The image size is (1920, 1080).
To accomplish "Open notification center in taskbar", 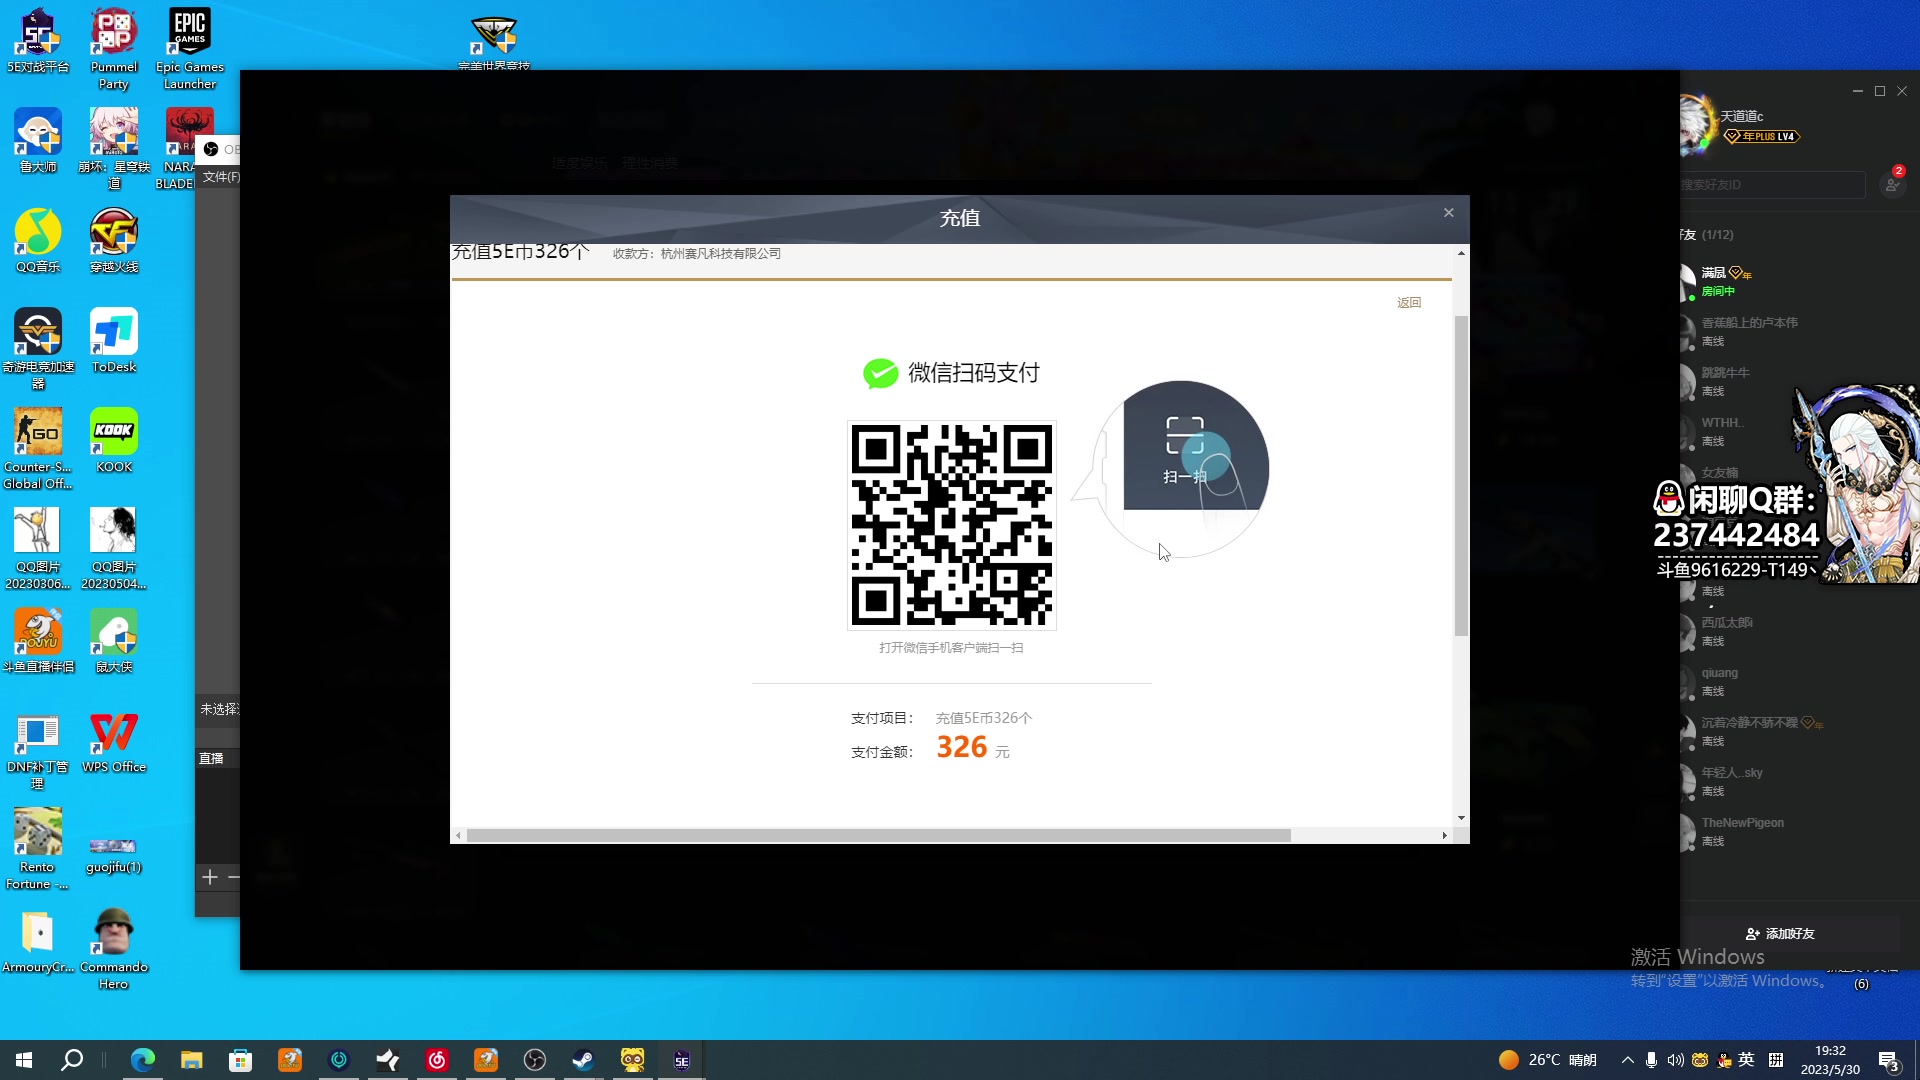I will (x=1889, y=1060).
